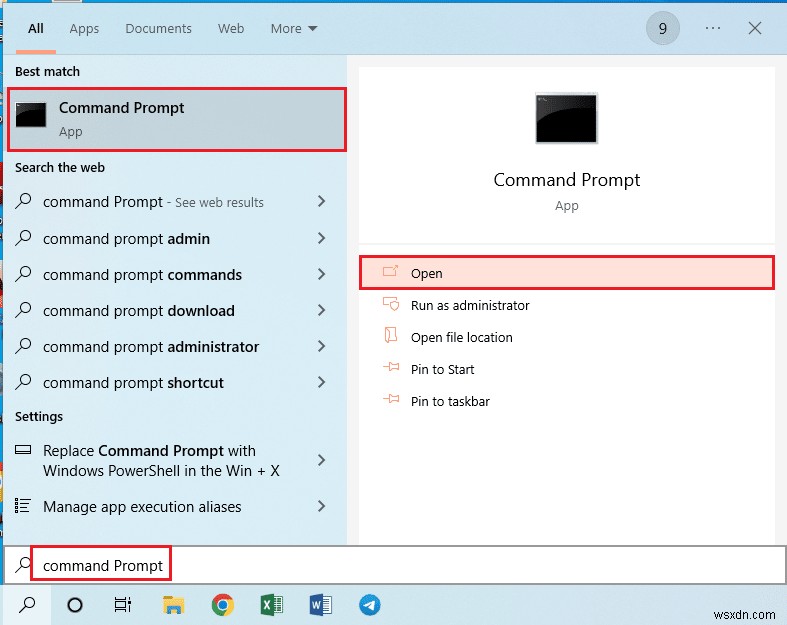Choose Run as administrator
The width and height of the screenshot is (787, 625).
click(x=567, y=305)
